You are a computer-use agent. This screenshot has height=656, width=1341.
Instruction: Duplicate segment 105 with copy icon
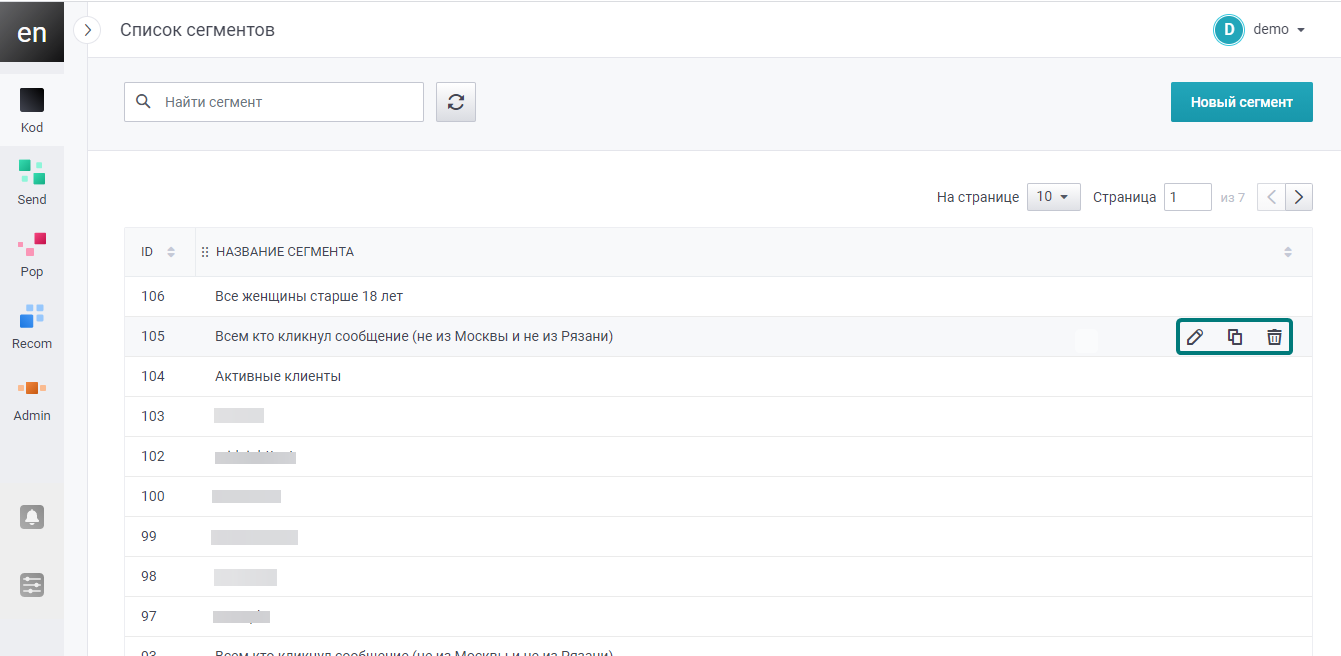coord(1235,337)
